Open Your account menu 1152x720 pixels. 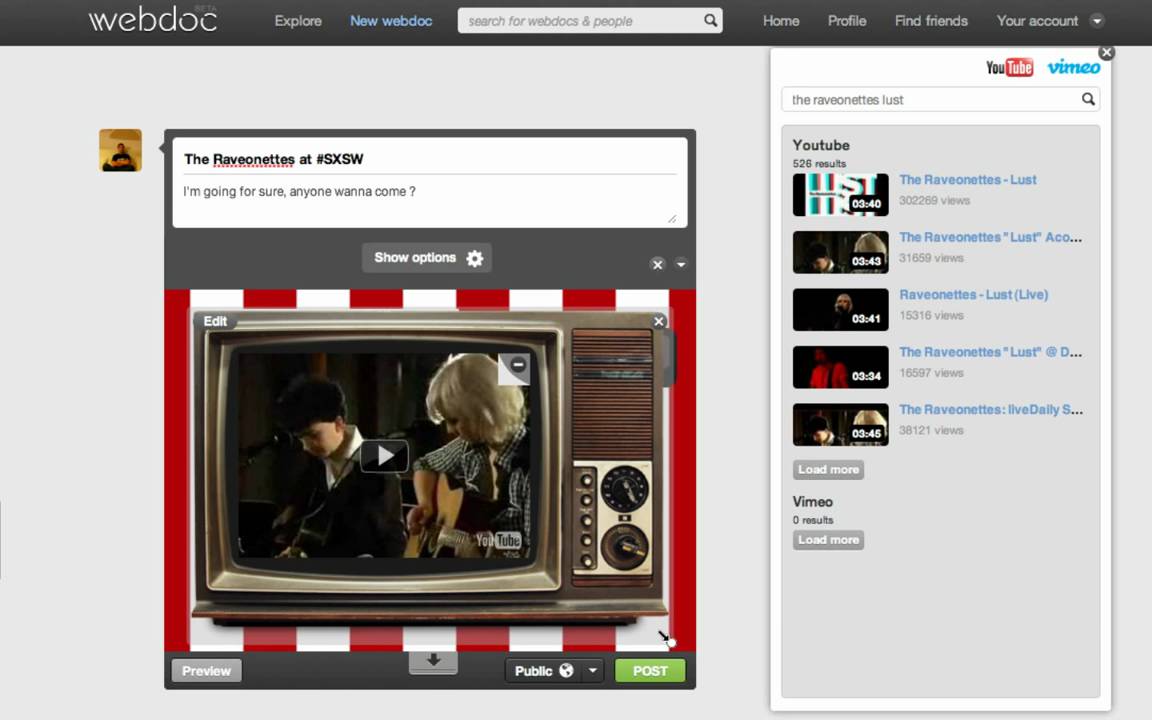1037,21
